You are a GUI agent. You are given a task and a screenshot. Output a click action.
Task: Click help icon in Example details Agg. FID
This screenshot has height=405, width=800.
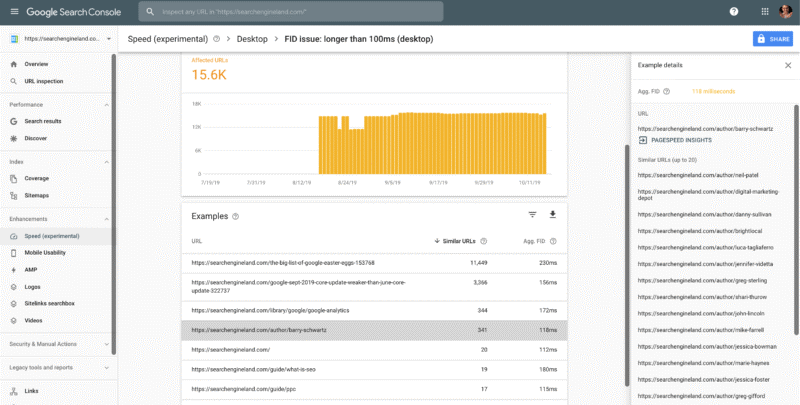(x=666, y=92)
